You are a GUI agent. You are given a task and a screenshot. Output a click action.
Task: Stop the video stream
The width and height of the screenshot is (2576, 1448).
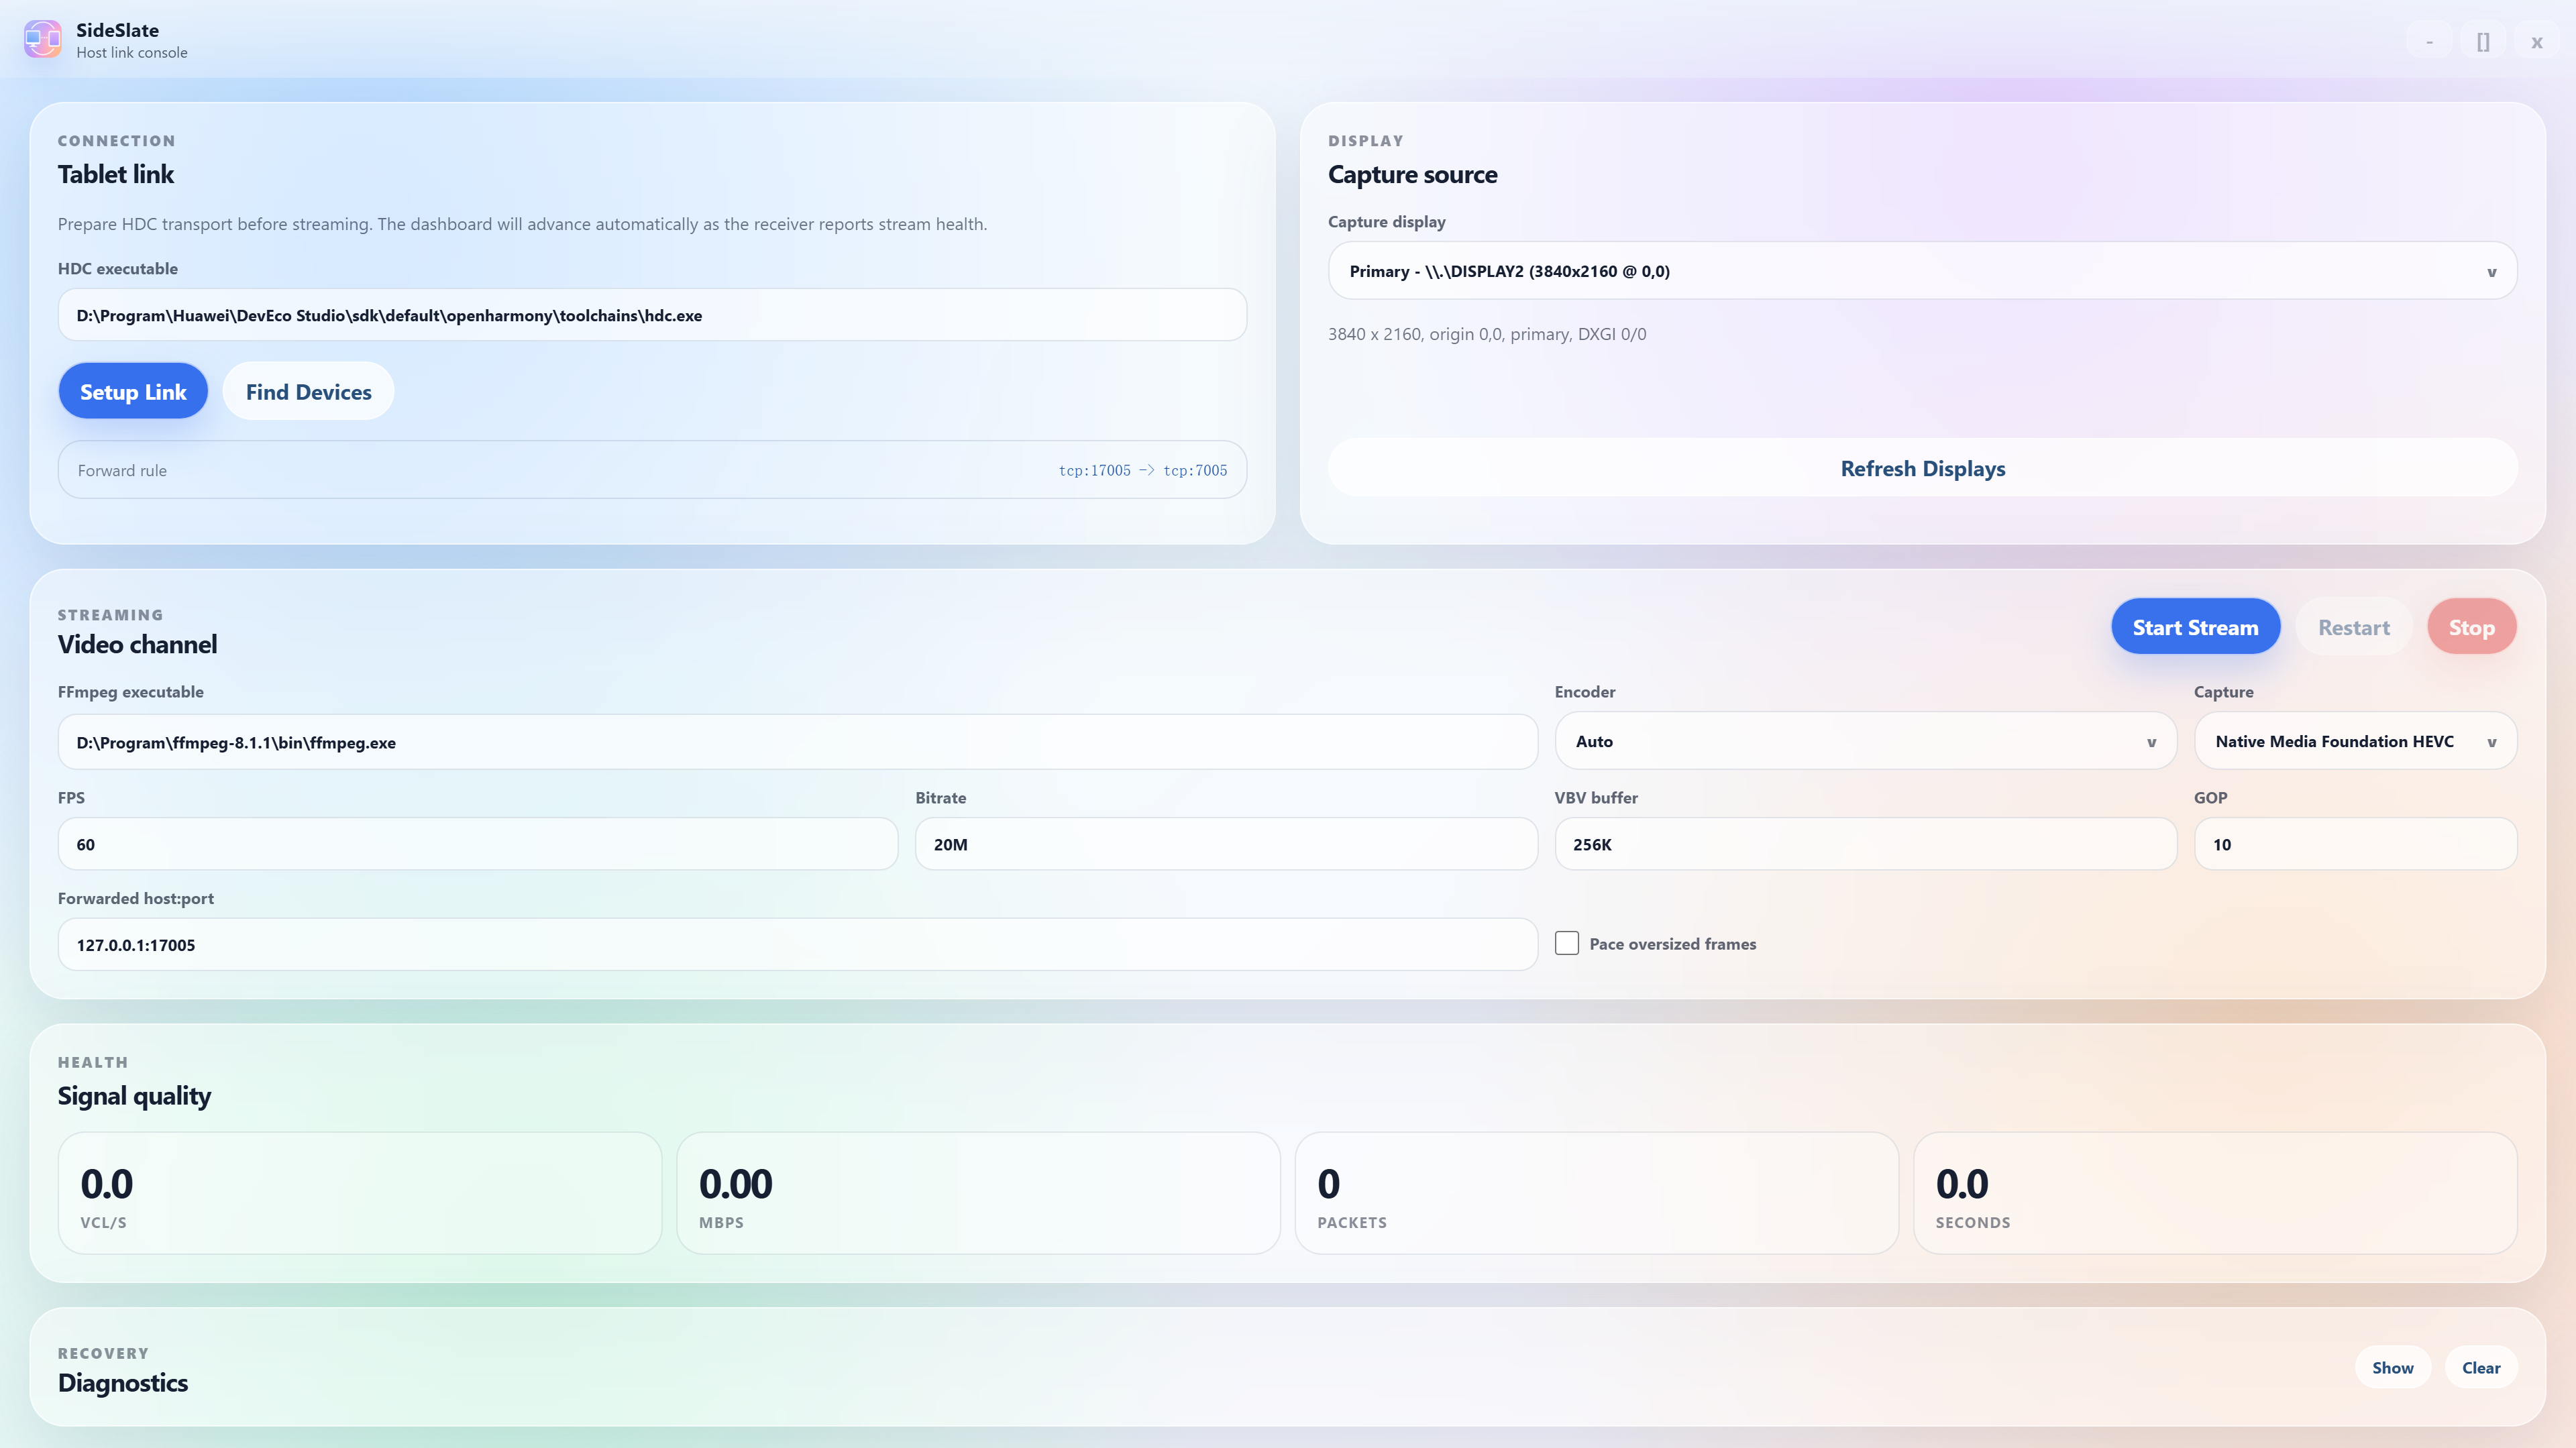coord(2471,627)
